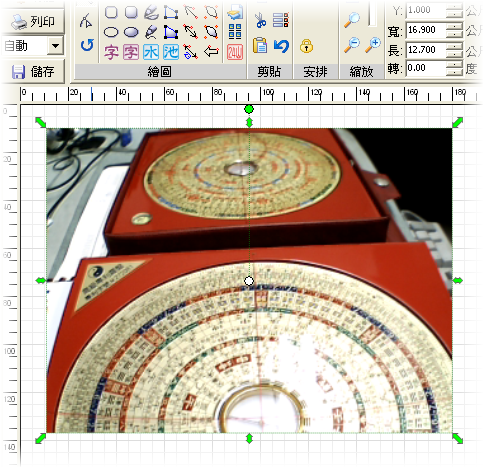Select the outline polygon tool
The image size is (484, 468).
pos(171,13)
